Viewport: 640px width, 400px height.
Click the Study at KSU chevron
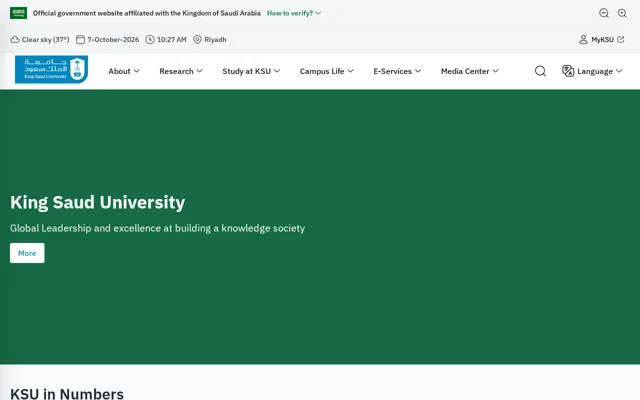click(277, 71)
